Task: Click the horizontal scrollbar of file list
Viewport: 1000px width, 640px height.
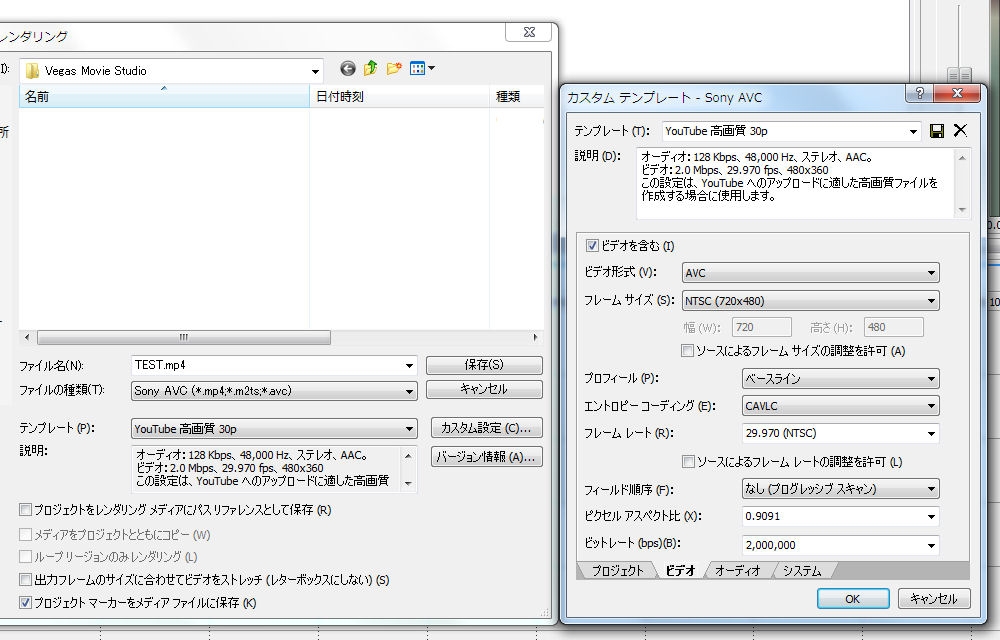Action: coord(184,337)
